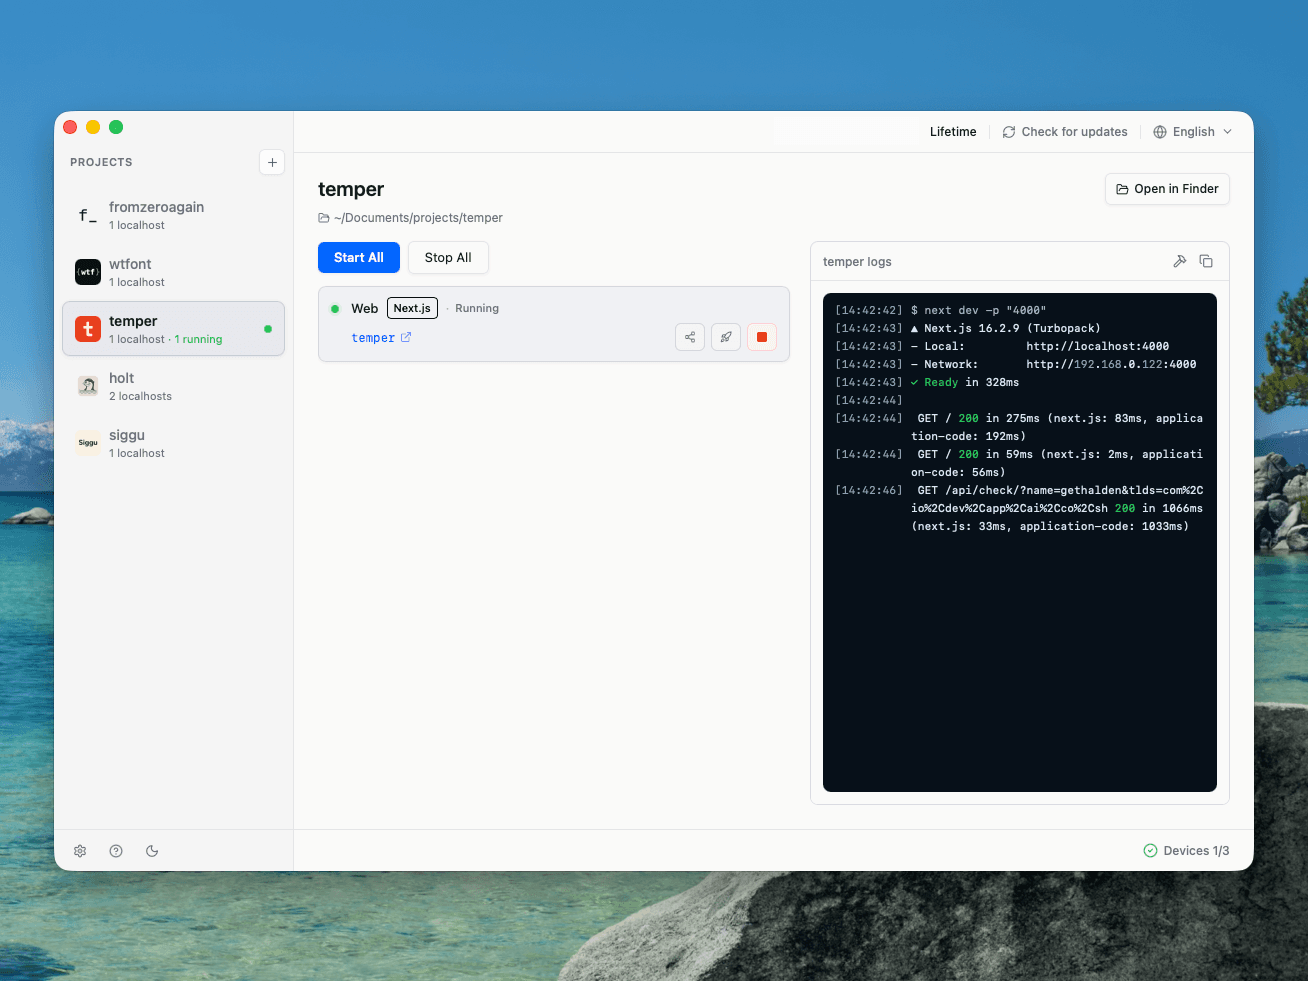Click the Lifetime license label

[953, 132]
